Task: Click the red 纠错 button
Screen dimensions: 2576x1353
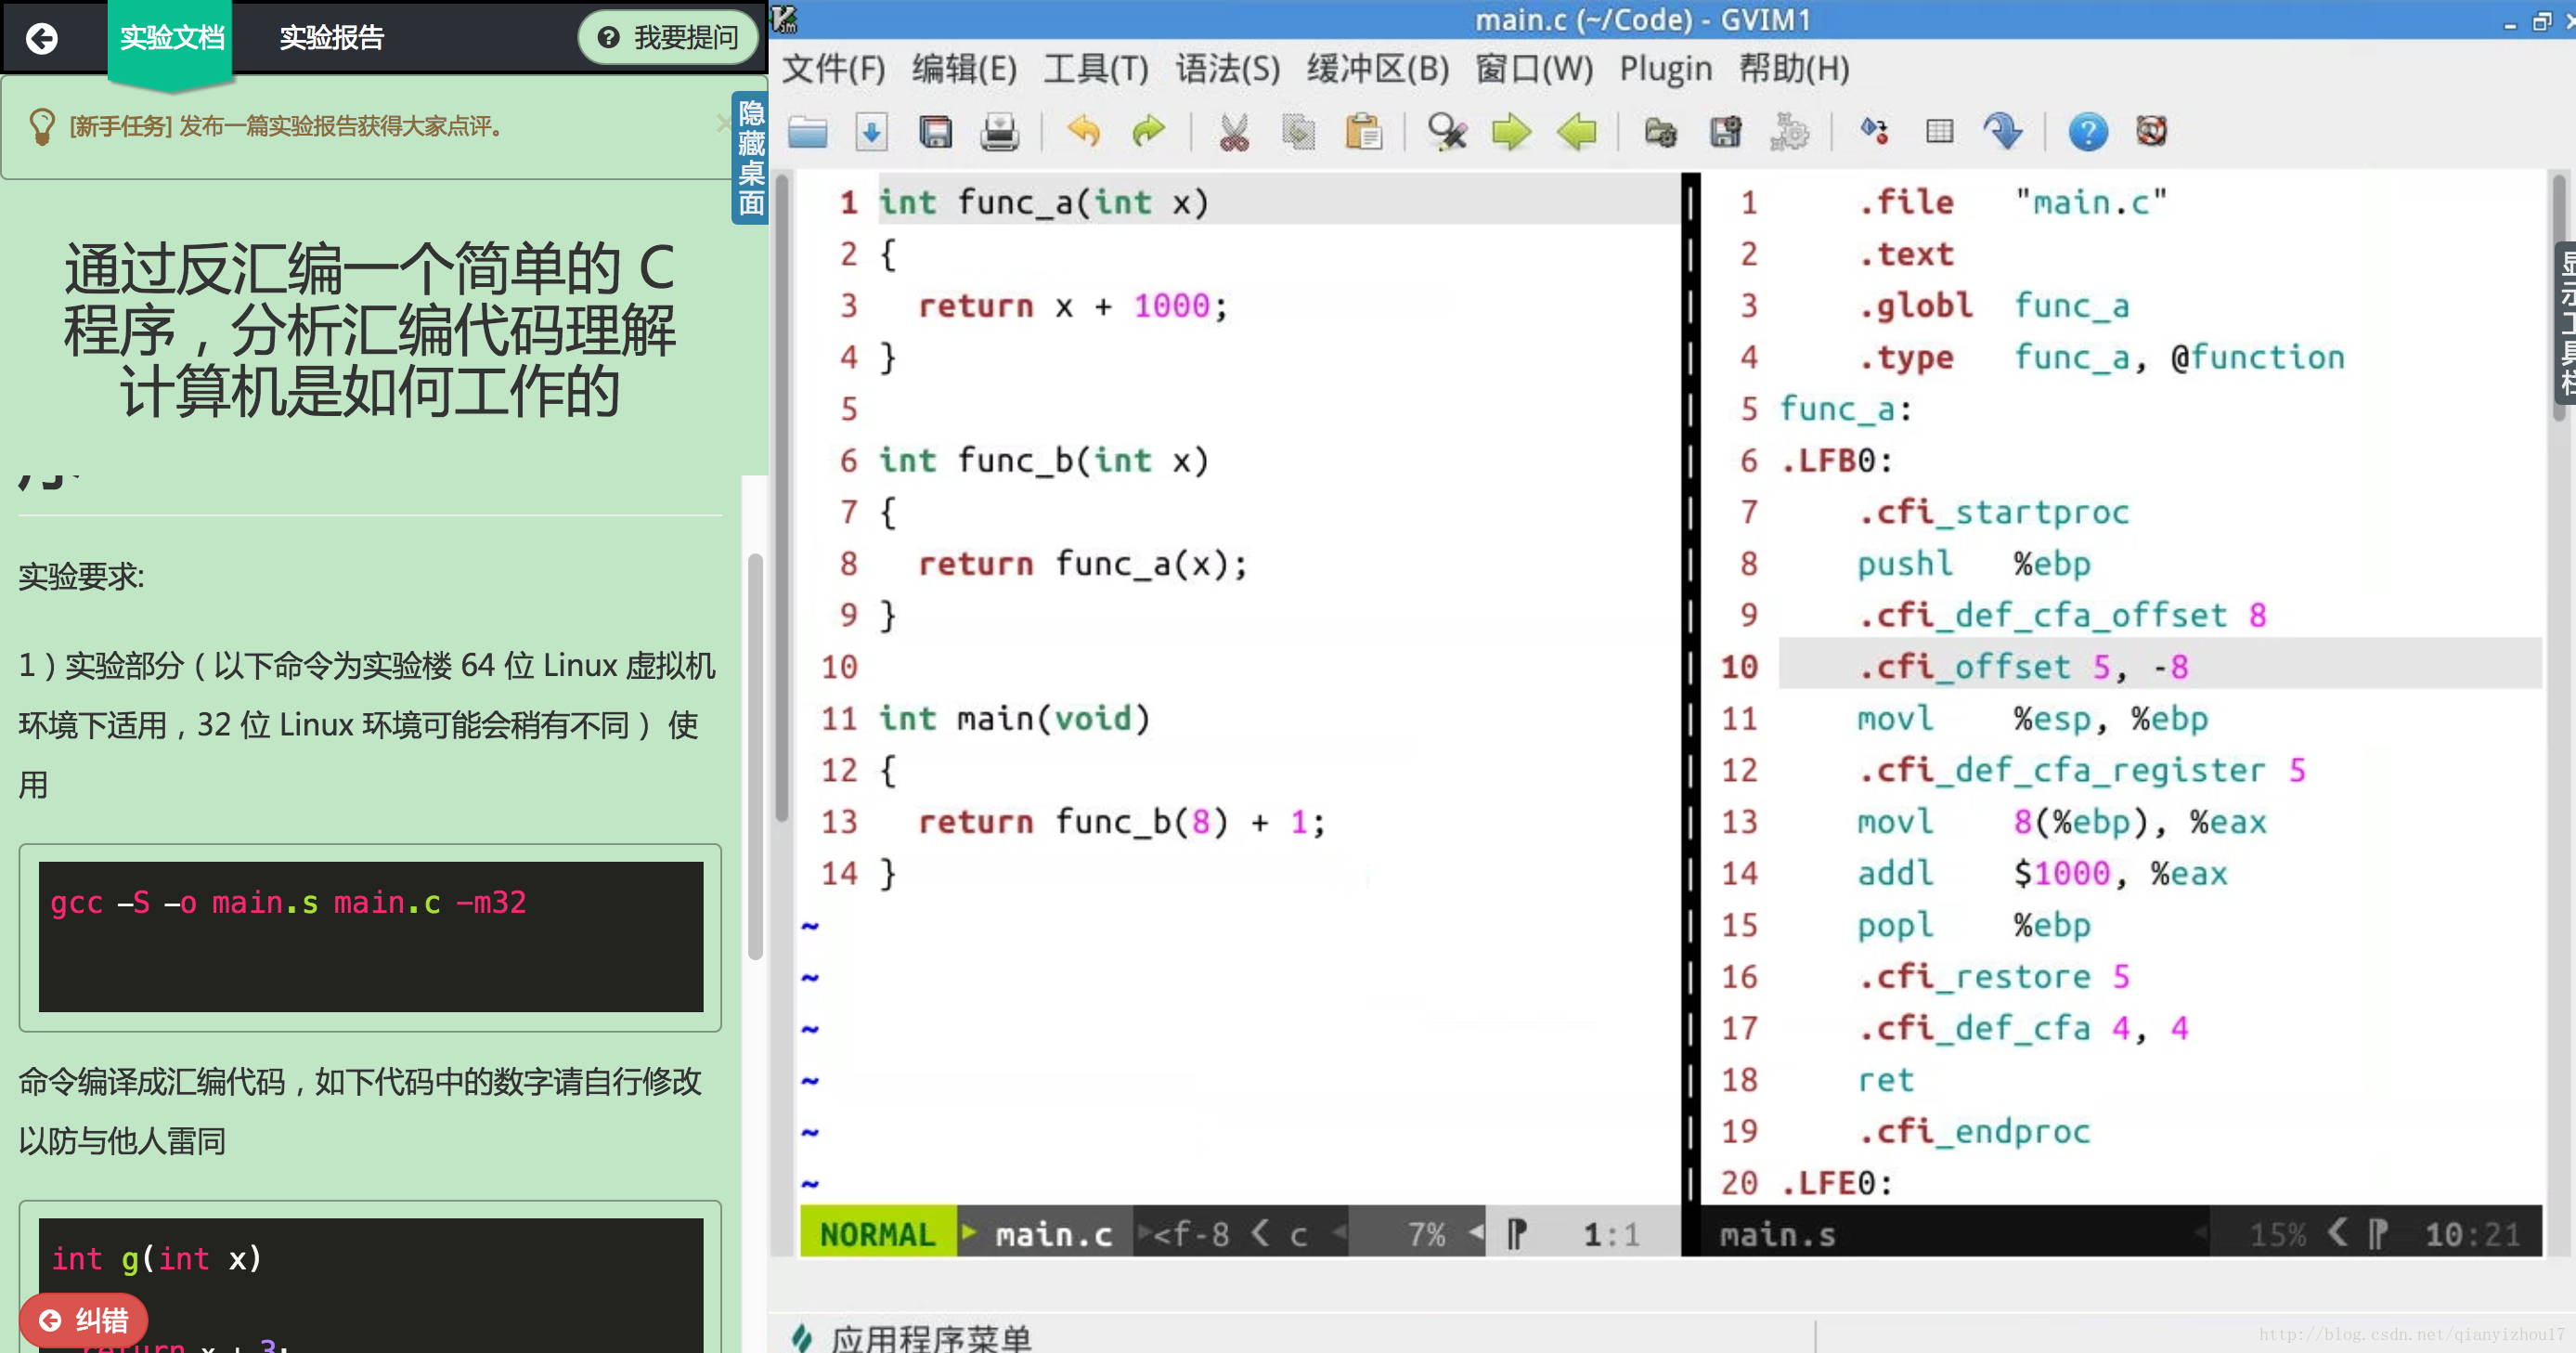Action: (x=84, y=1320)
